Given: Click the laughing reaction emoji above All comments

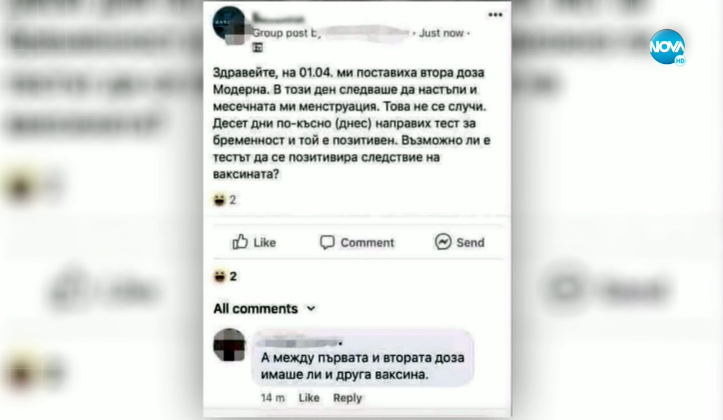Looking at the screenshot, I should click(219, 276).
